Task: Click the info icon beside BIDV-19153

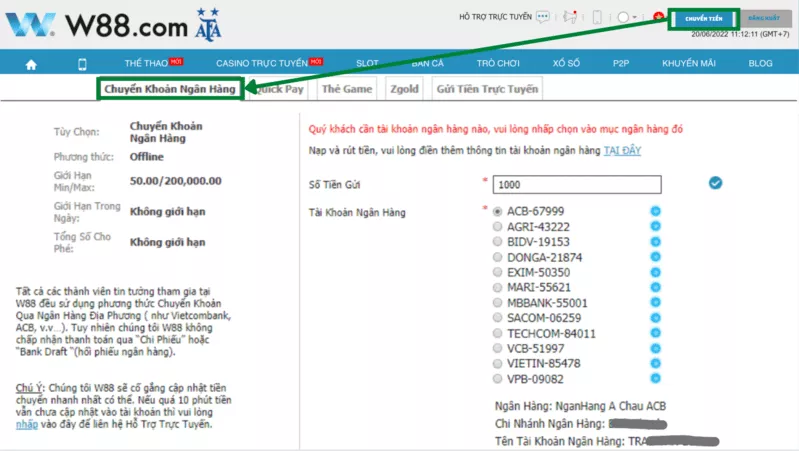Action: (x=655, y=242)
